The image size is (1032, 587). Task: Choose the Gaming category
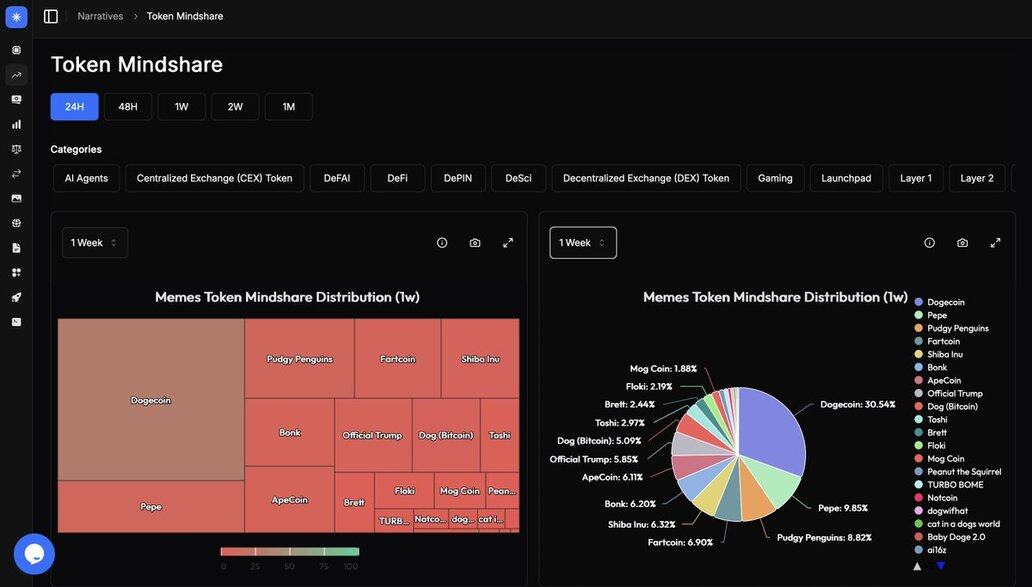coord(775,178)
